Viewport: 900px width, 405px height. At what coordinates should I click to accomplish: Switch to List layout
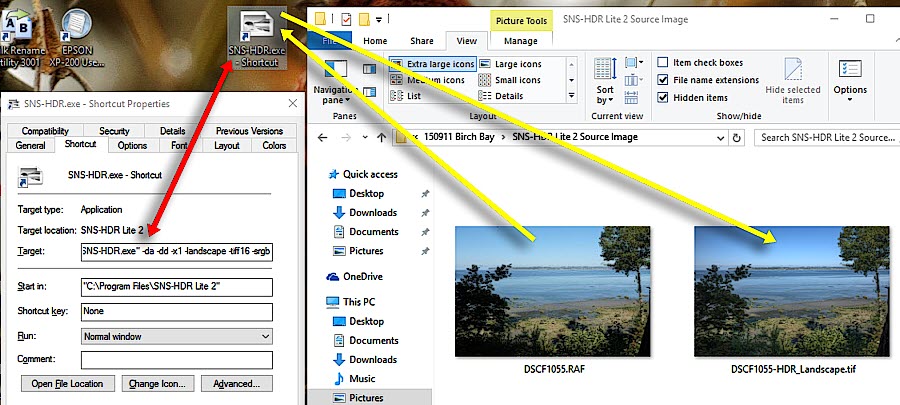pyautogui.click(x=406, y=96)
